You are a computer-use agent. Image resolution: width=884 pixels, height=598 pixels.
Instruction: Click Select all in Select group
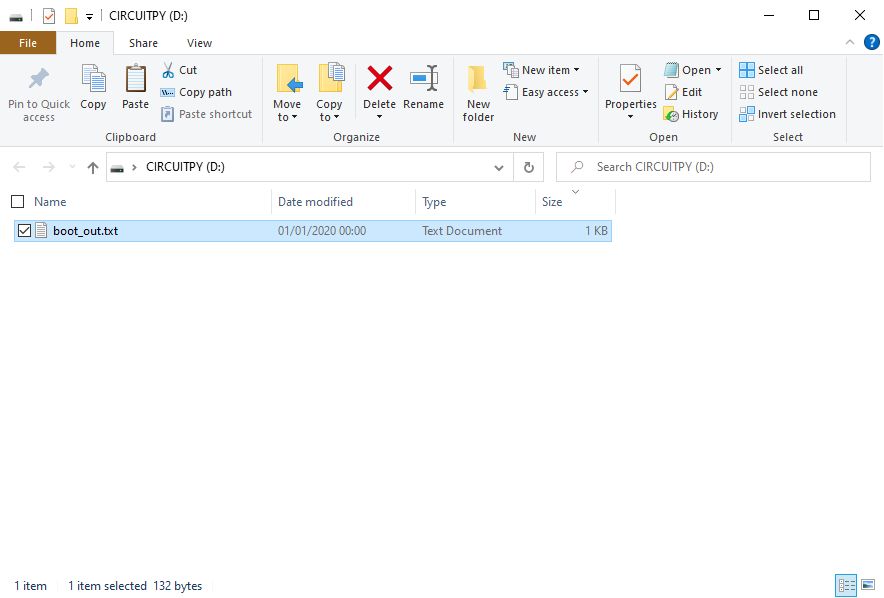(x=771, y=70)
